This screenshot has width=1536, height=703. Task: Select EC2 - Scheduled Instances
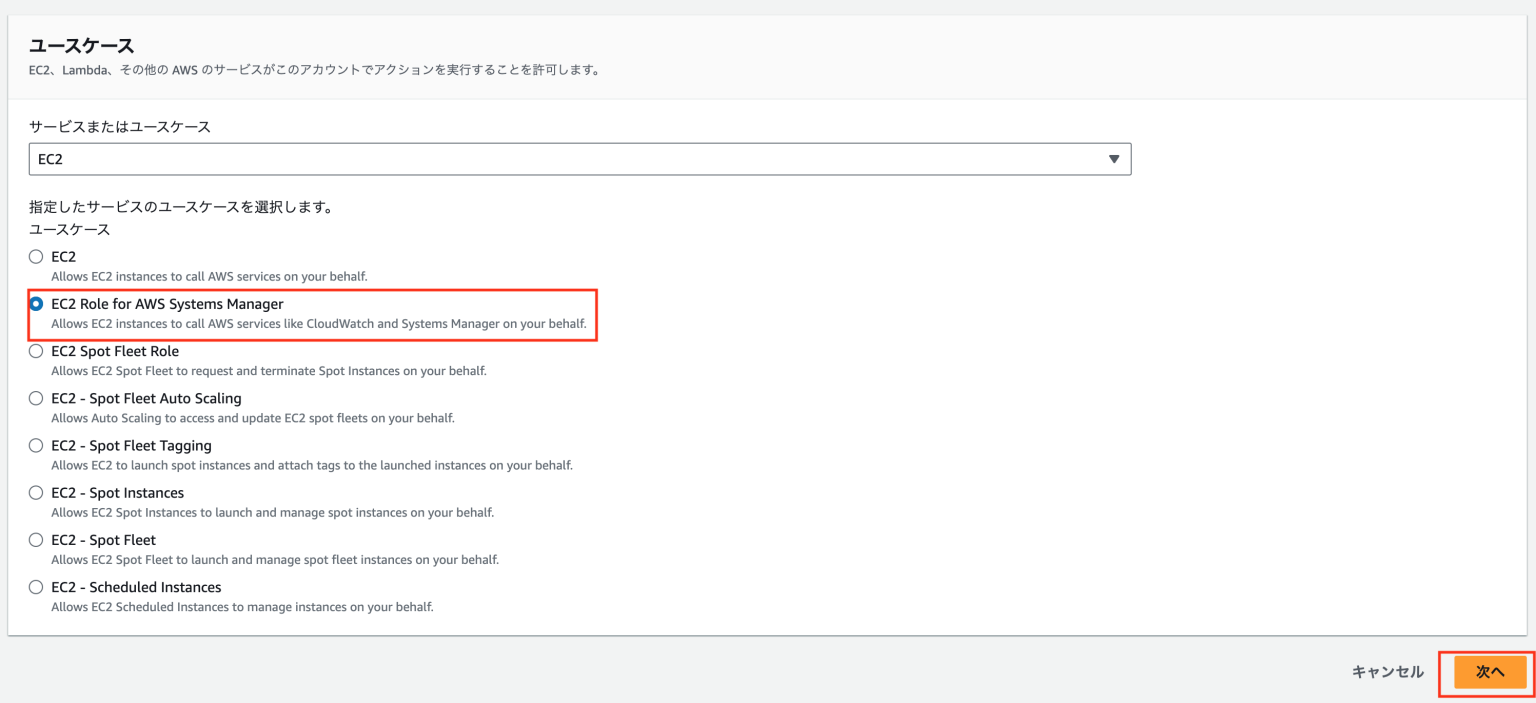36,587
